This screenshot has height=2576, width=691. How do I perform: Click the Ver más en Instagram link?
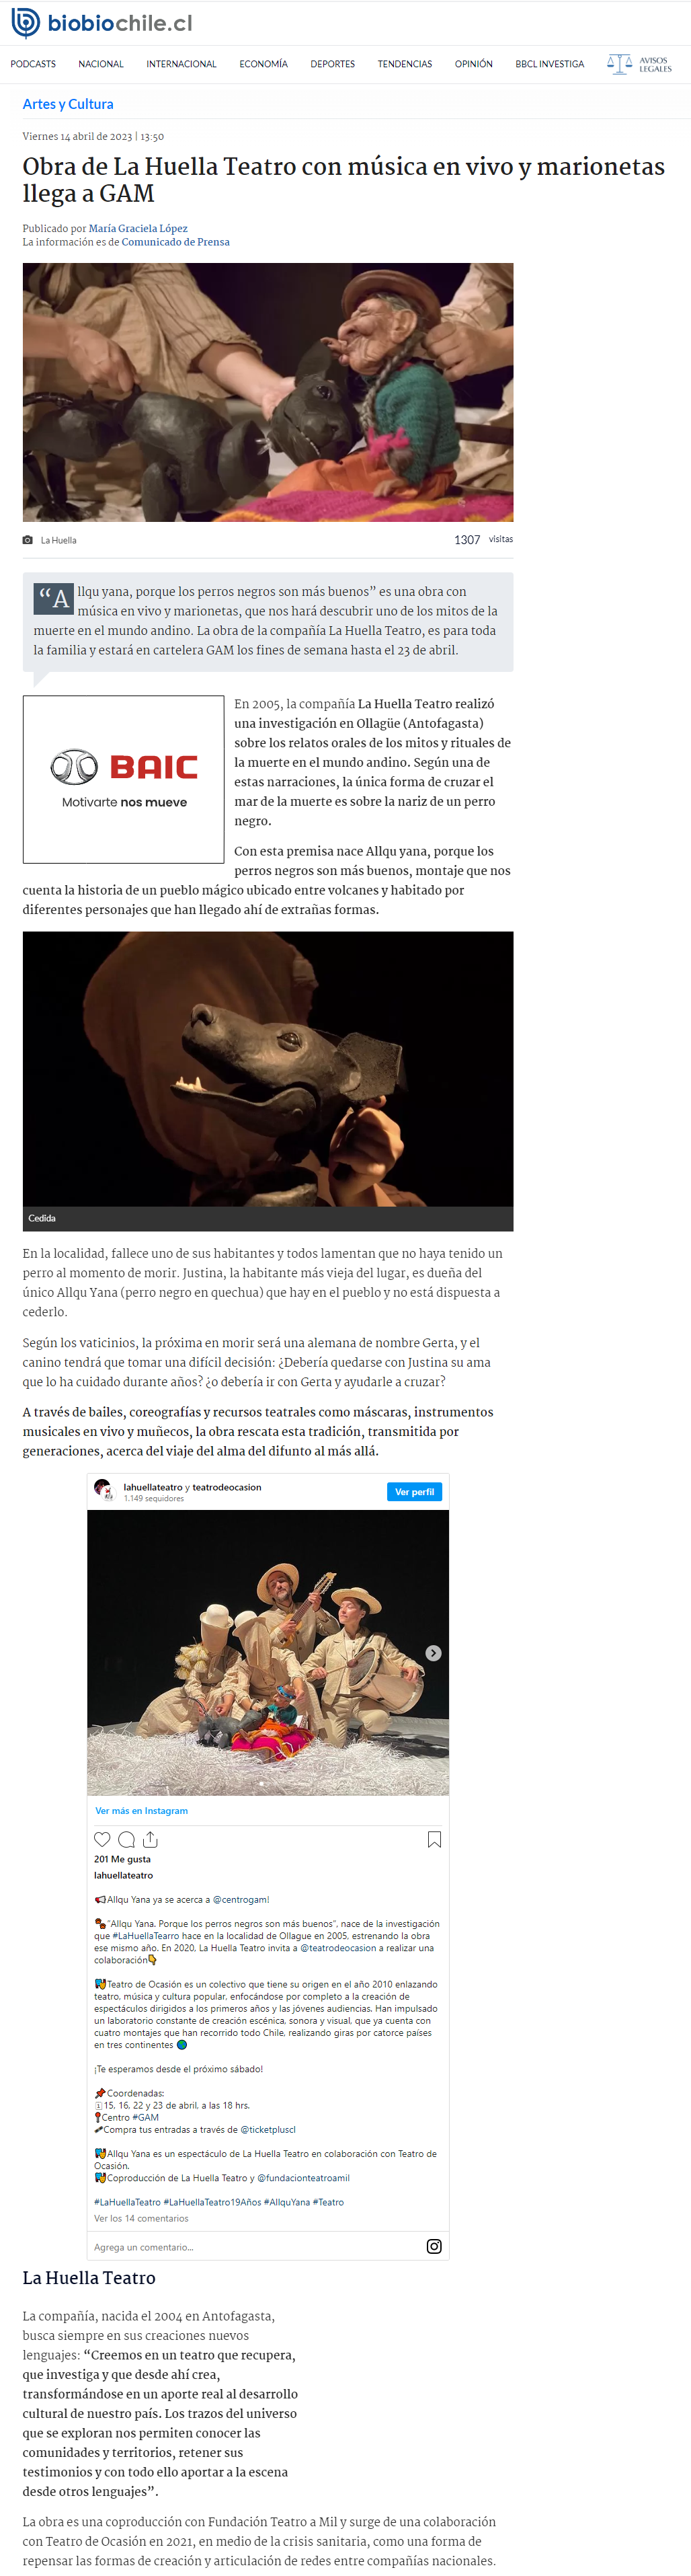point(141,1810)
